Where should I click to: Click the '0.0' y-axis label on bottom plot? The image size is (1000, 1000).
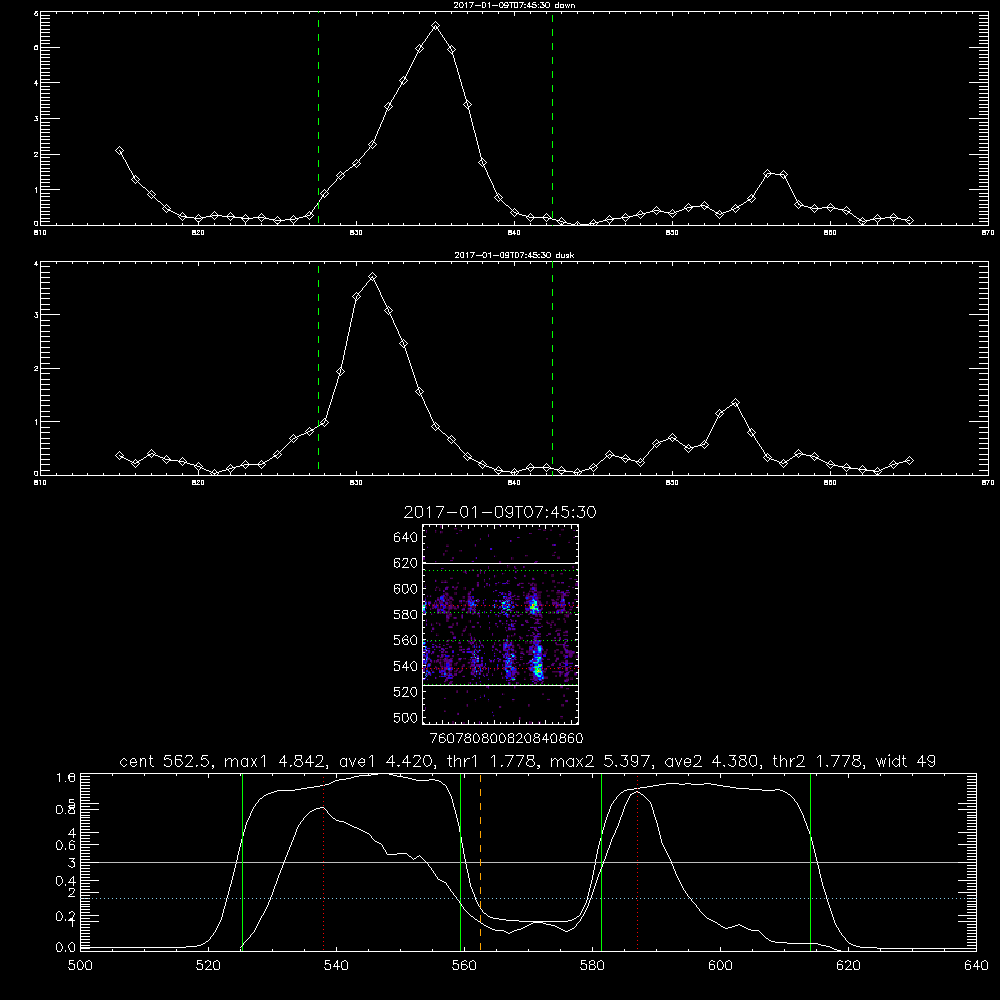[x=66, y=947]
